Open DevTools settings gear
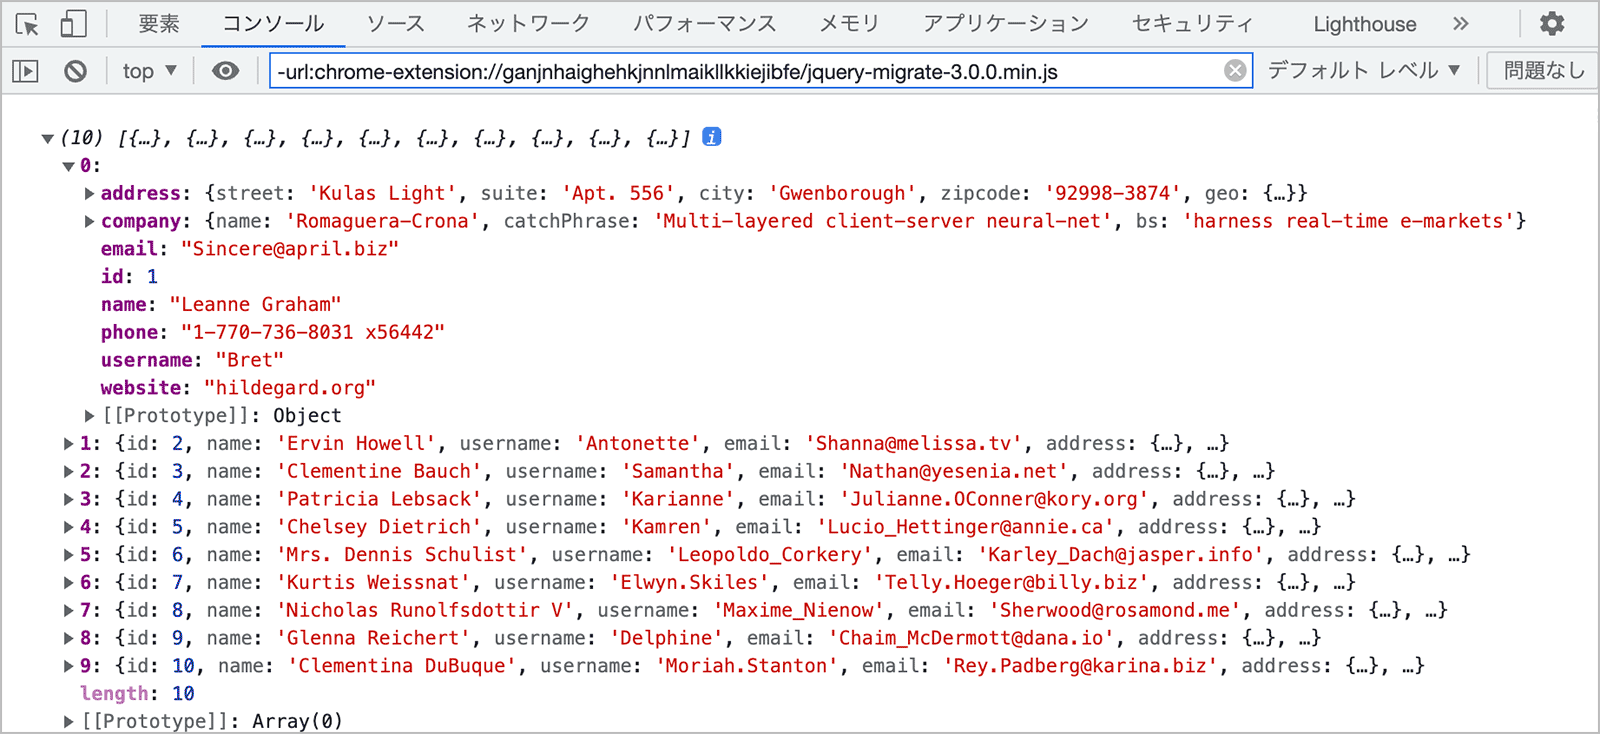 pos(1552,24)
